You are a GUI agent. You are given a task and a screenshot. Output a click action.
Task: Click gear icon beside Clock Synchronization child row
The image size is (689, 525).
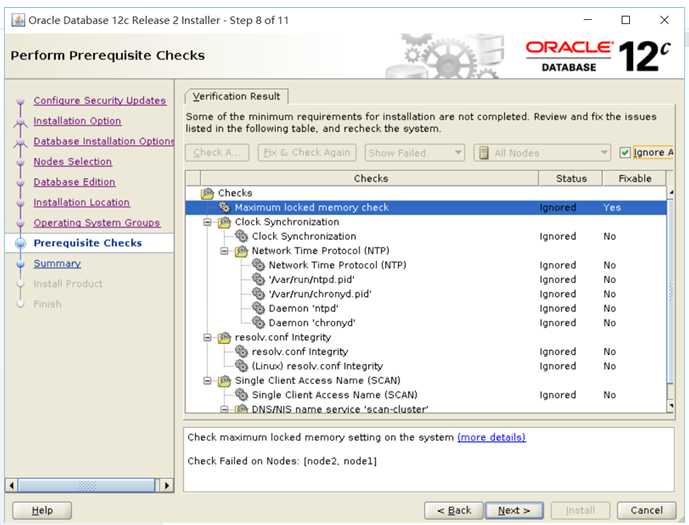(x=241, y=236)
